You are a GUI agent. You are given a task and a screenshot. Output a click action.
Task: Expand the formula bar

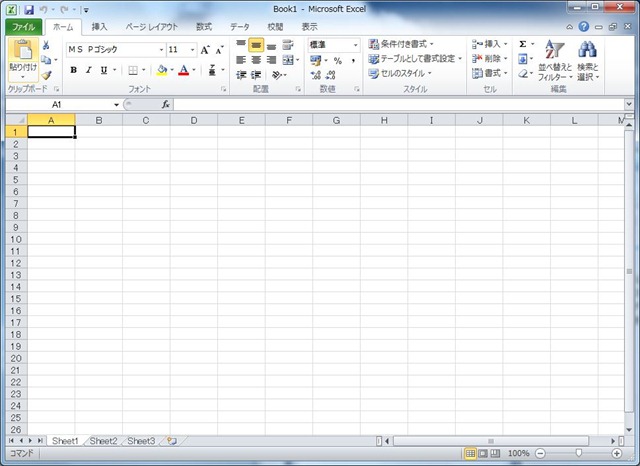(x=629, y=104)
